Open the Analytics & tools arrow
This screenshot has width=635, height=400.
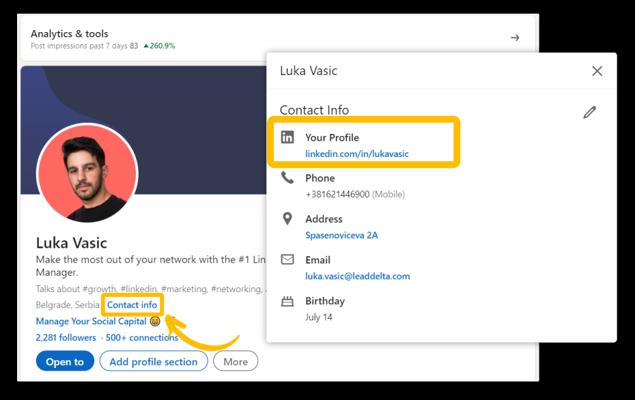515,38
